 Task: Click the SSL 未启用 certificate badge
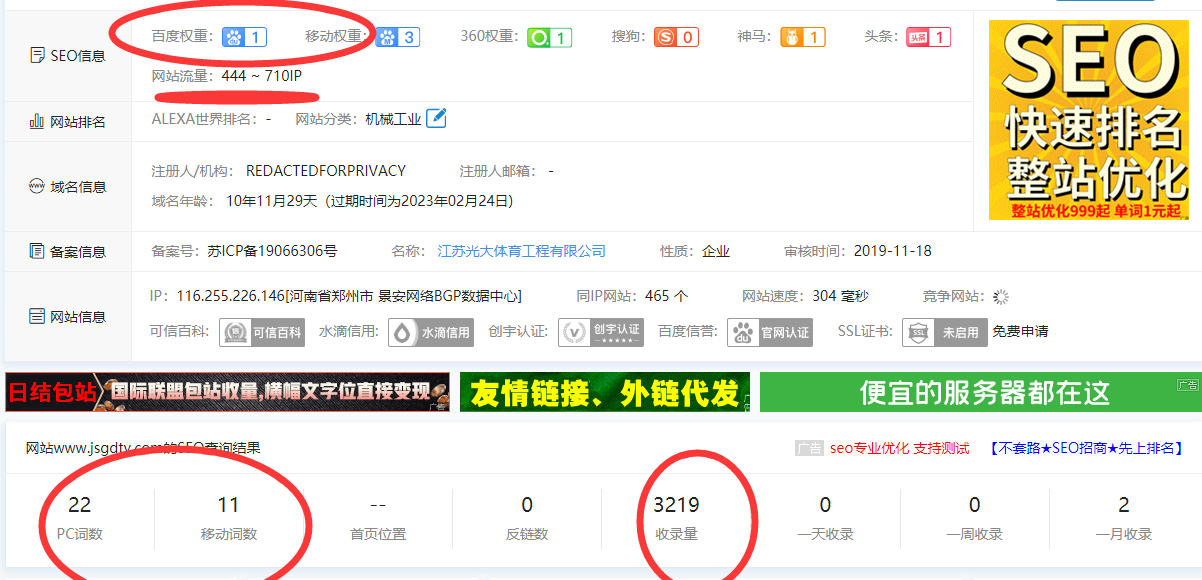tap(944, 332)
